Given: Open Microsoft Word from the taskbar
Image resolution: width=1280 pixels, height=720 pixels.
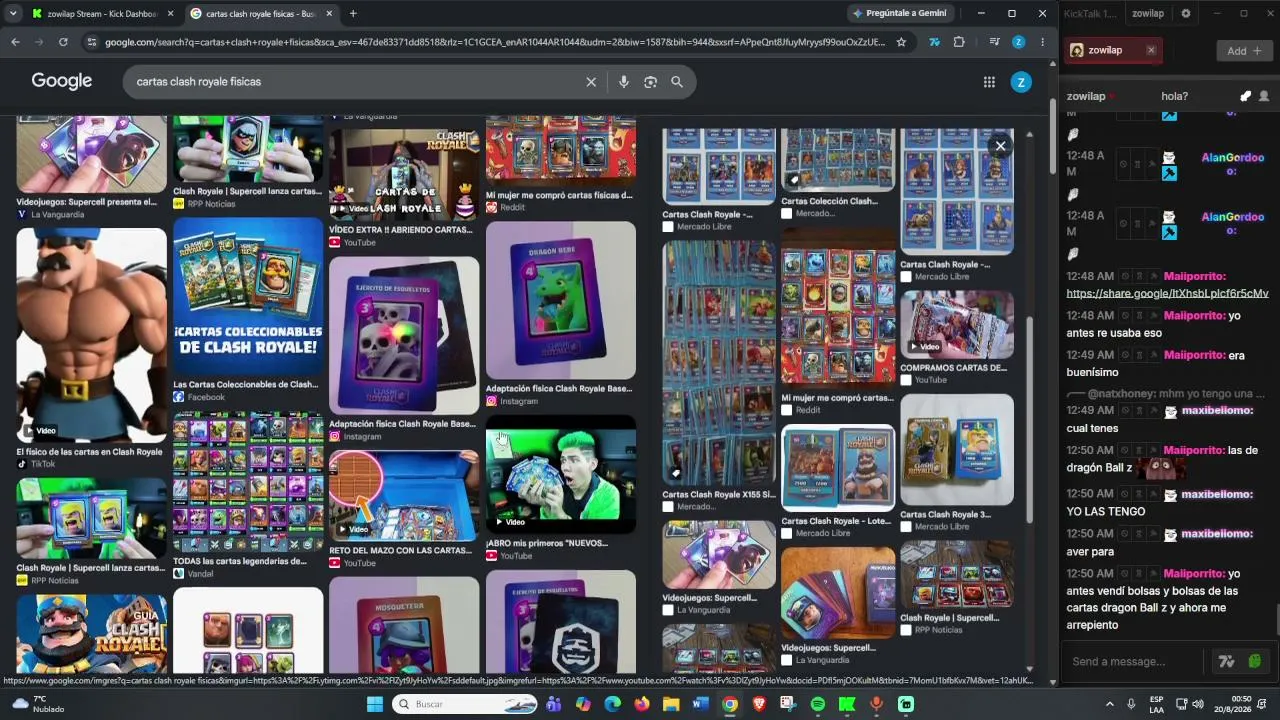Looking at the screenshot, I should (700, 704).
